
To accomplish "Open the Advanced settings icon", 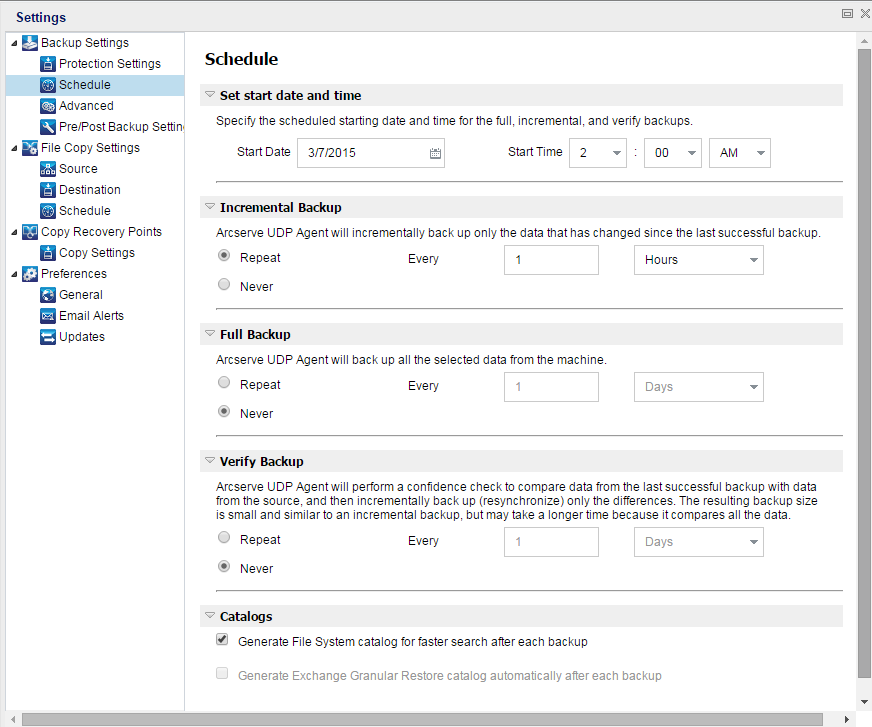I will (47, 105).
